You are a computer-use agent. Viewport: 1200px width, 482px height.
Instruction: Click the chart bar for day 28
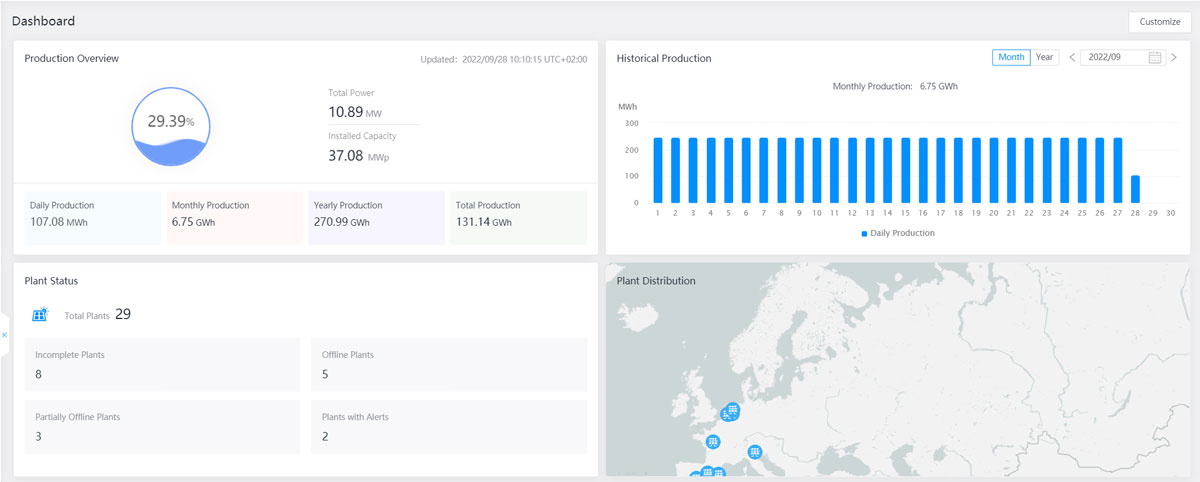point(1135,189)
